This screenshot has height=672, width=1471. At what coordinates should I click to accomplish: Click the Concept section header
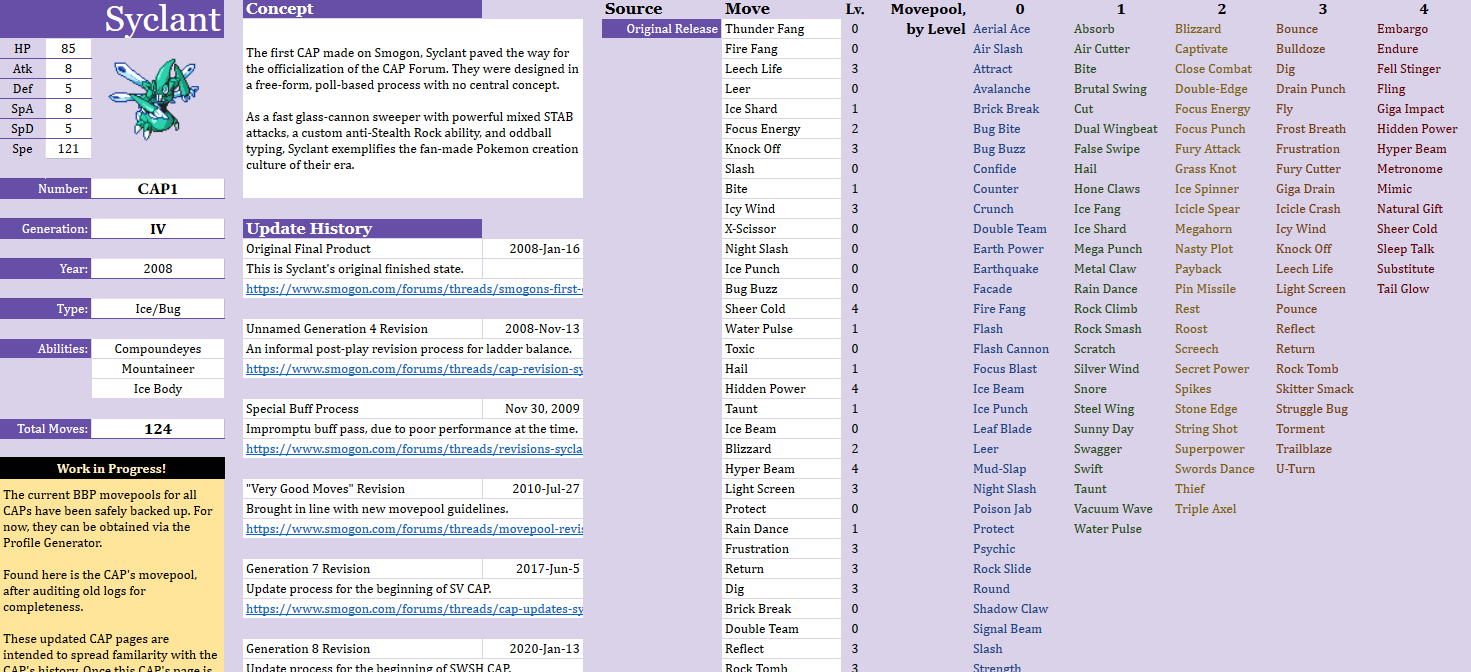363,9
